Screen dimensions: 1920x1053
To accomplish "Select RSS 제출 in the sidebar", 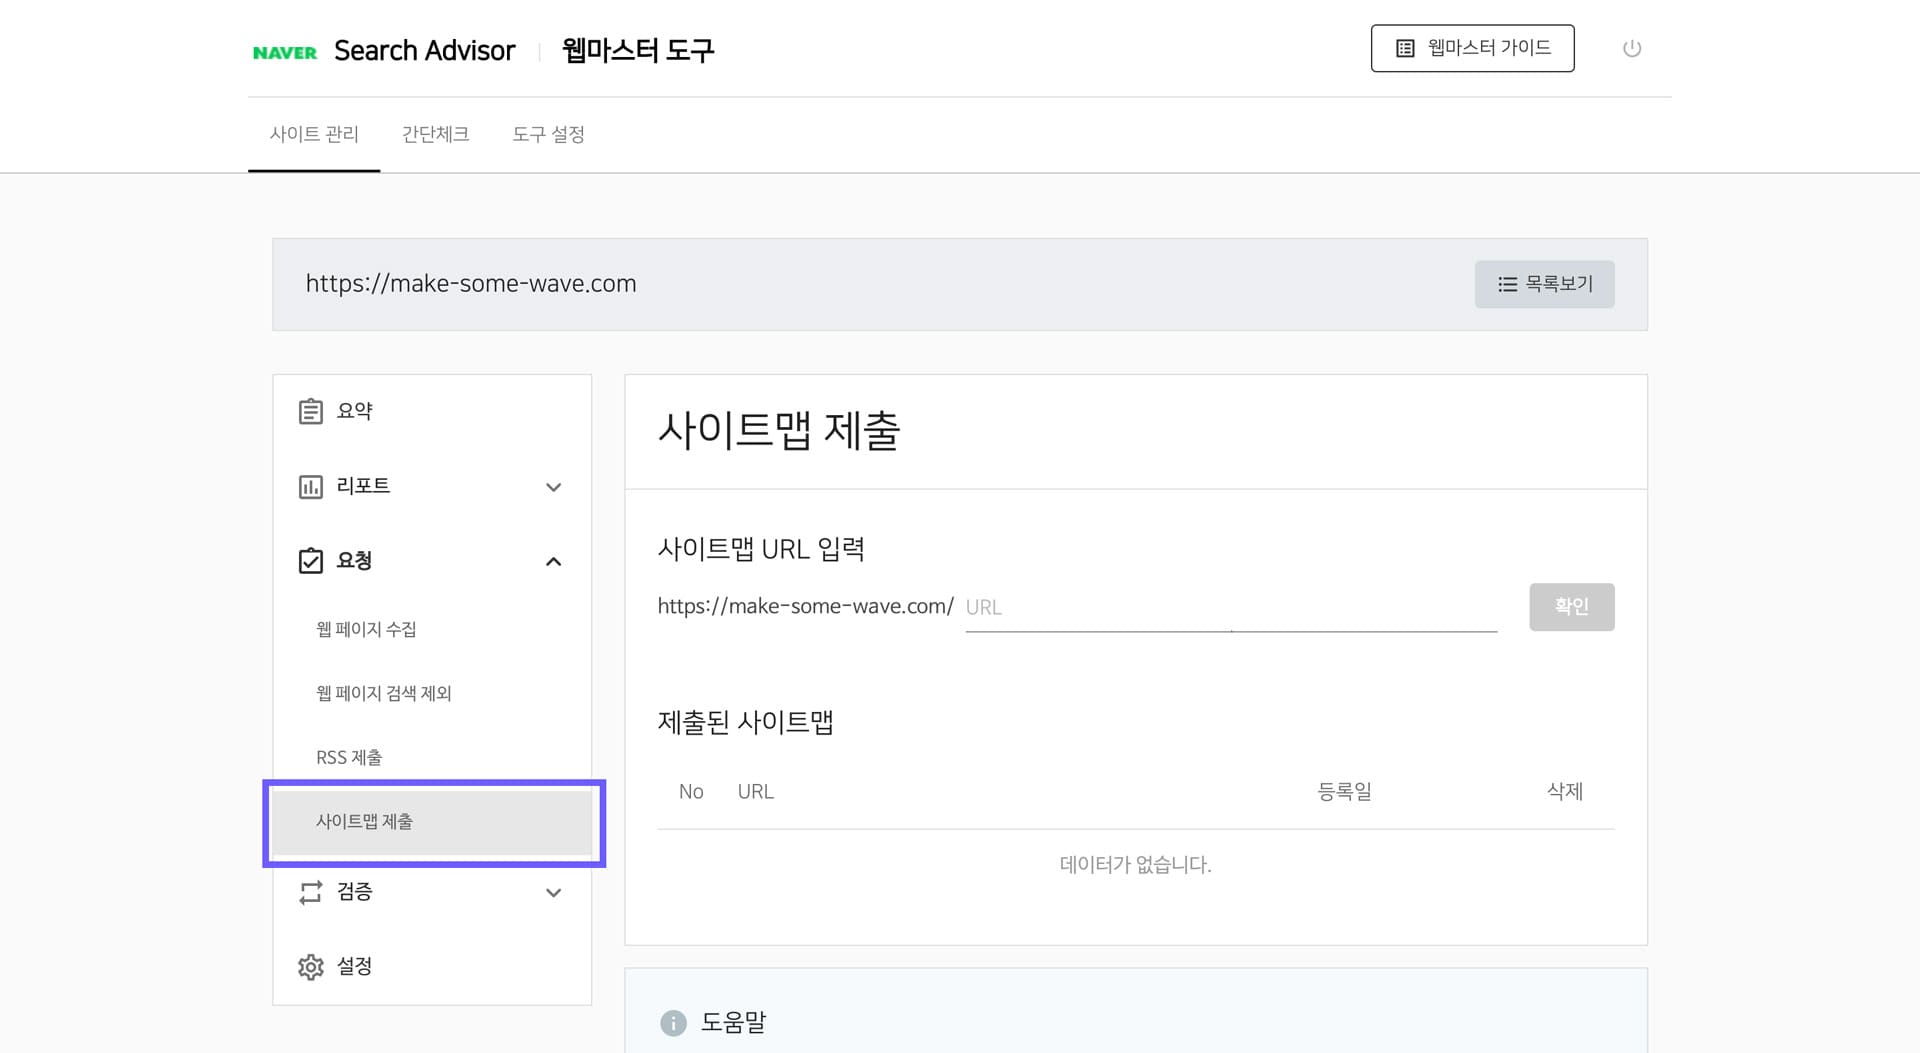I will tap(349, 757).
